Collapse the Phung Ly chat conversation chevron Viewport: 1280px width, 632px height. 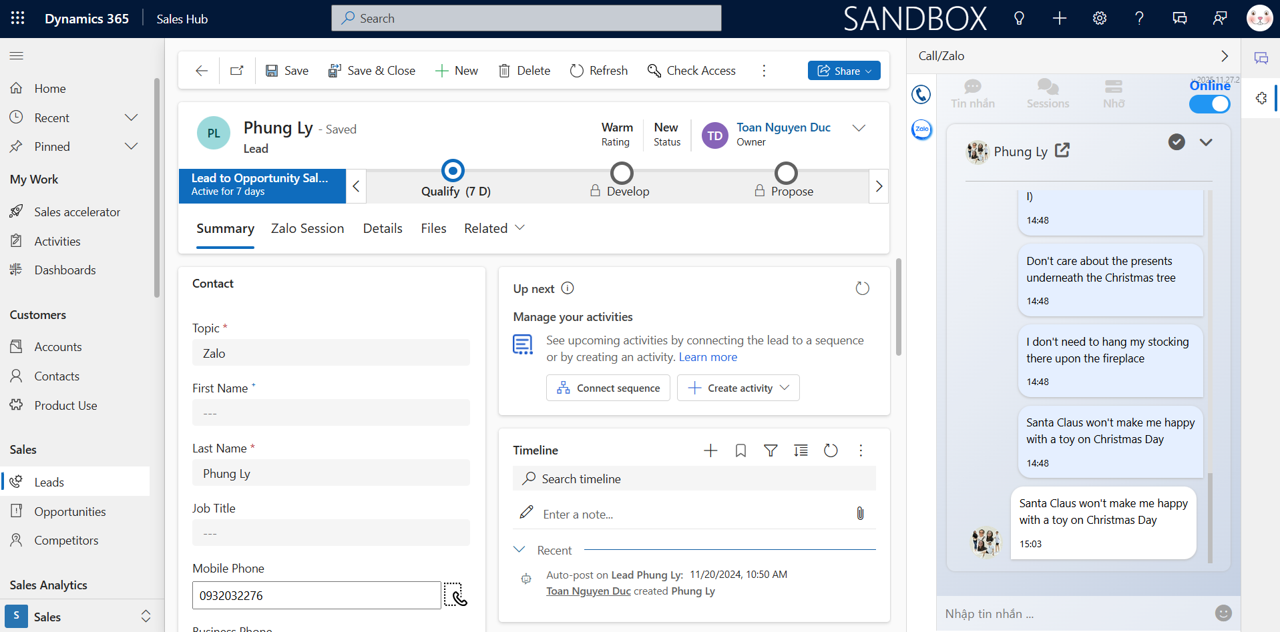click(1206, 142)
